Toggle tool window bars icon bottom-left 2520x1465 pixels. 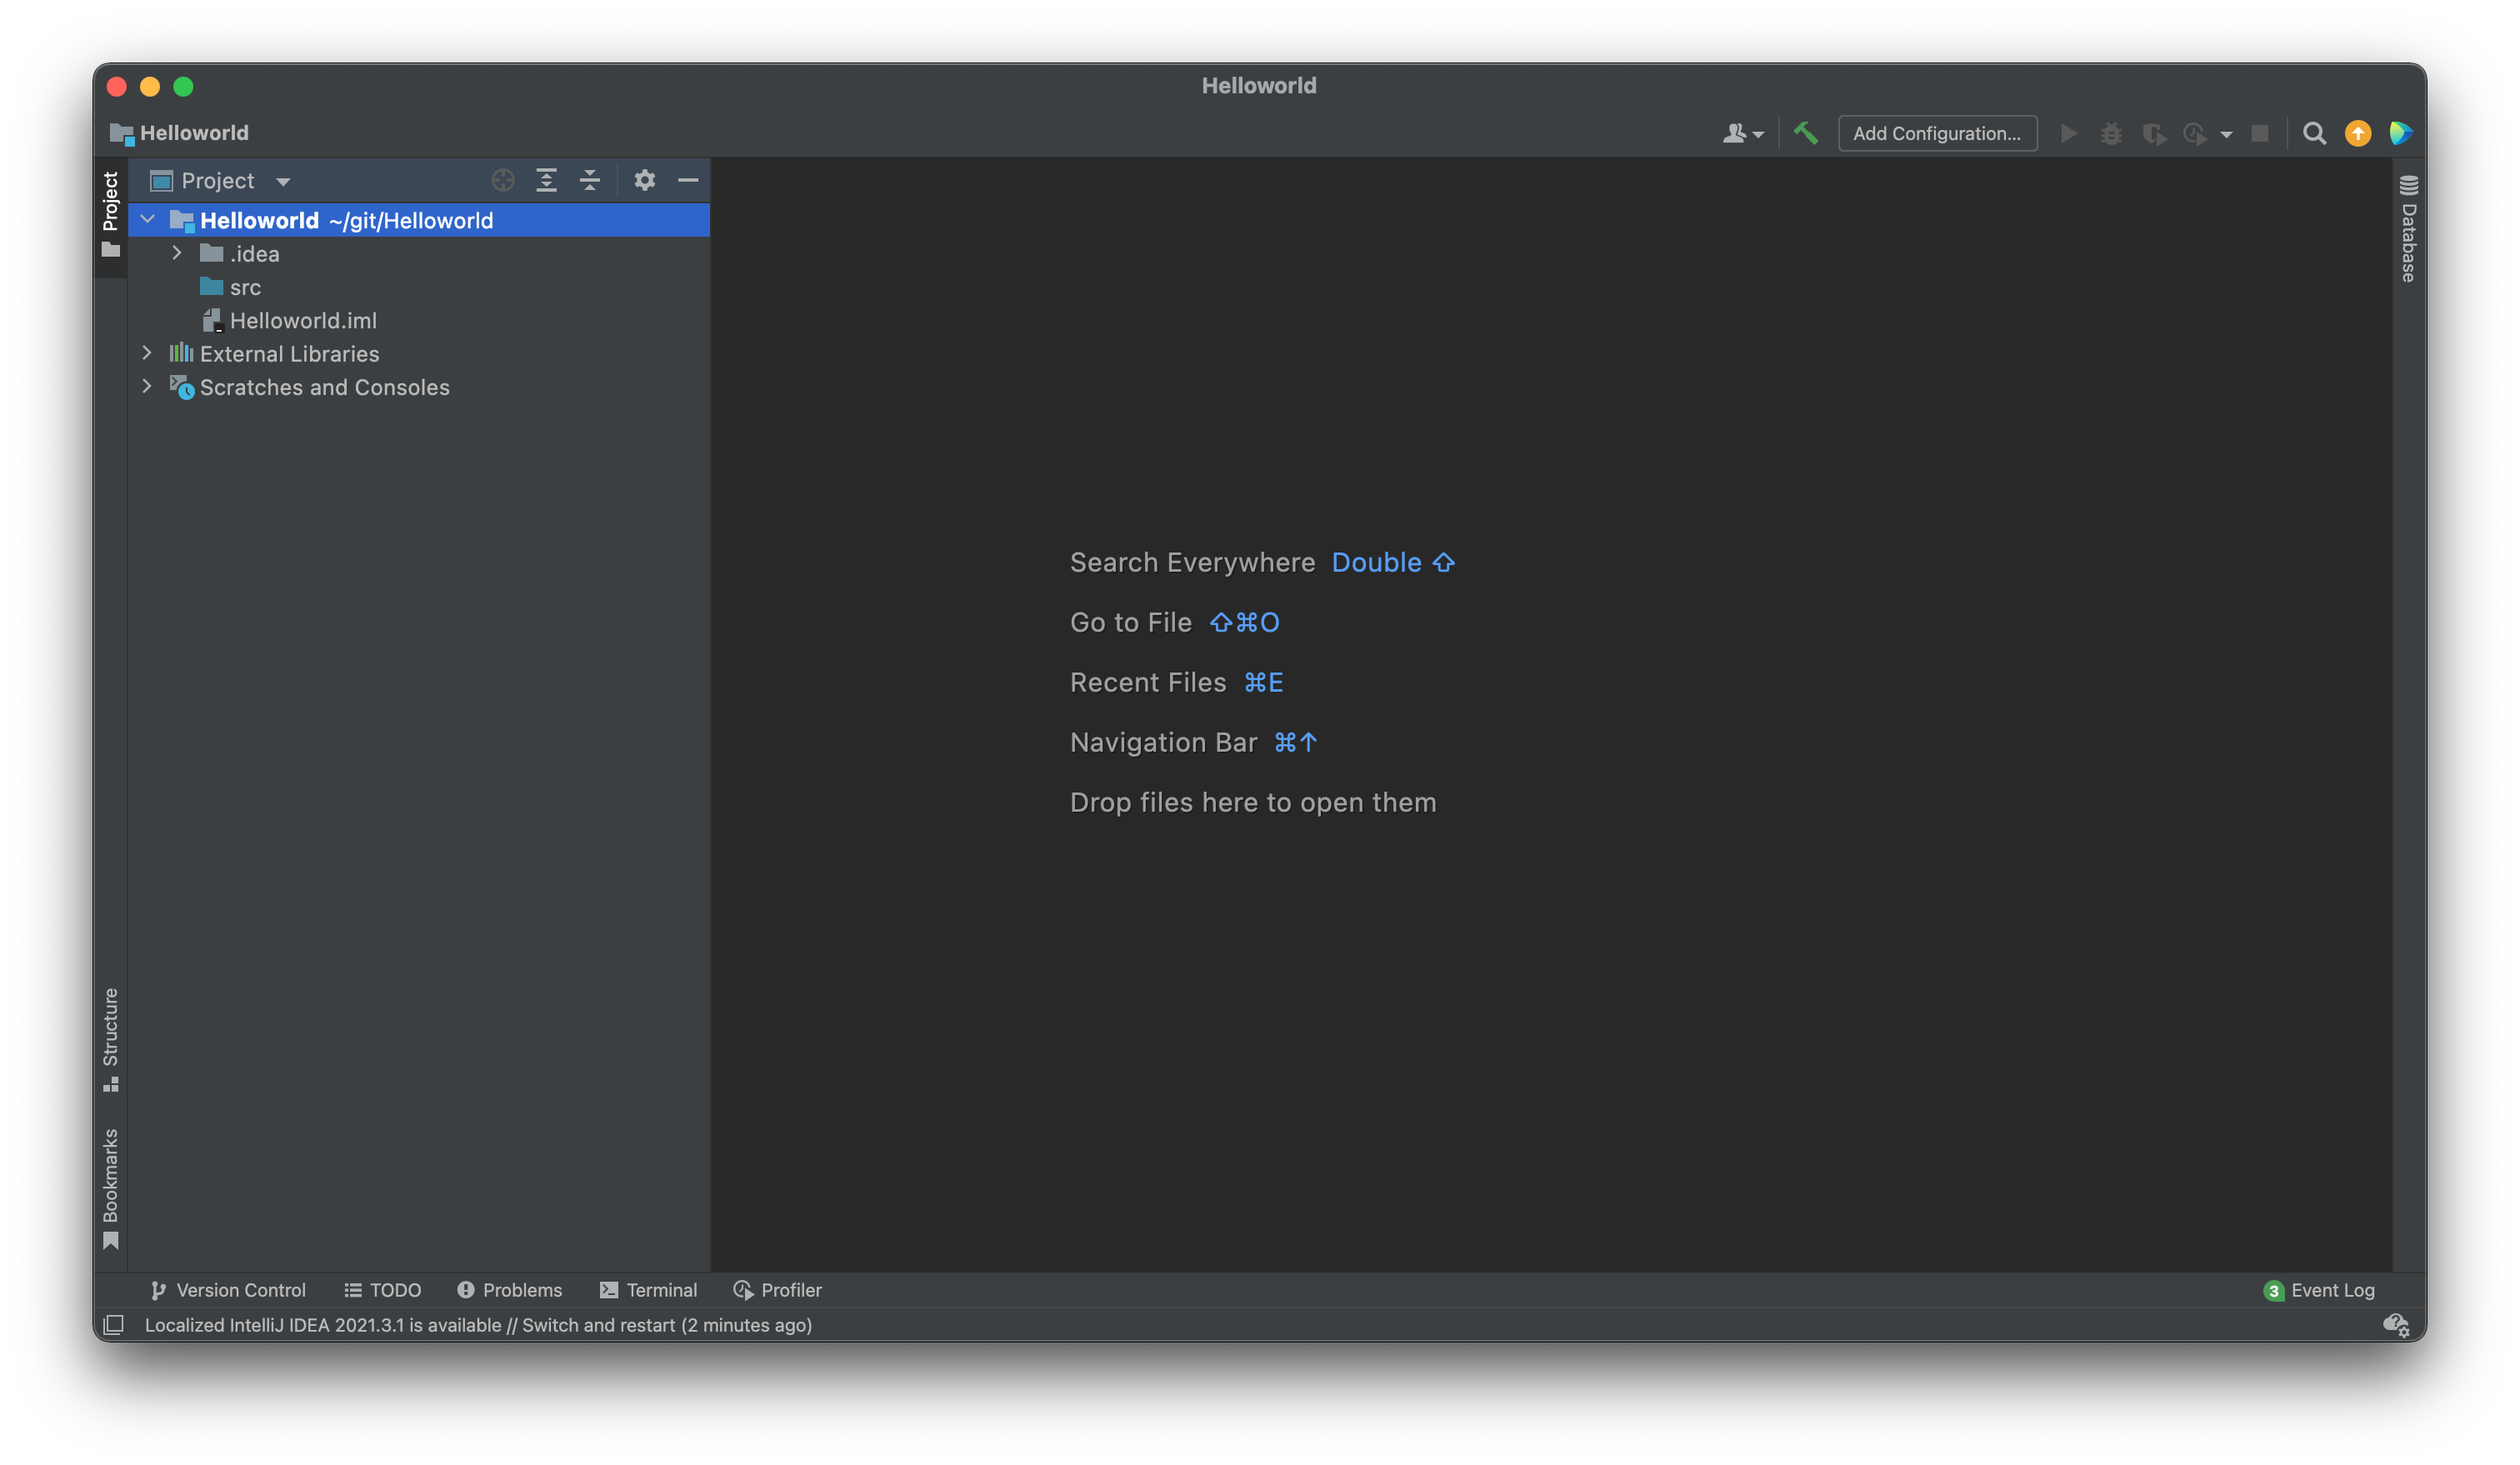tap(114, 1324)
